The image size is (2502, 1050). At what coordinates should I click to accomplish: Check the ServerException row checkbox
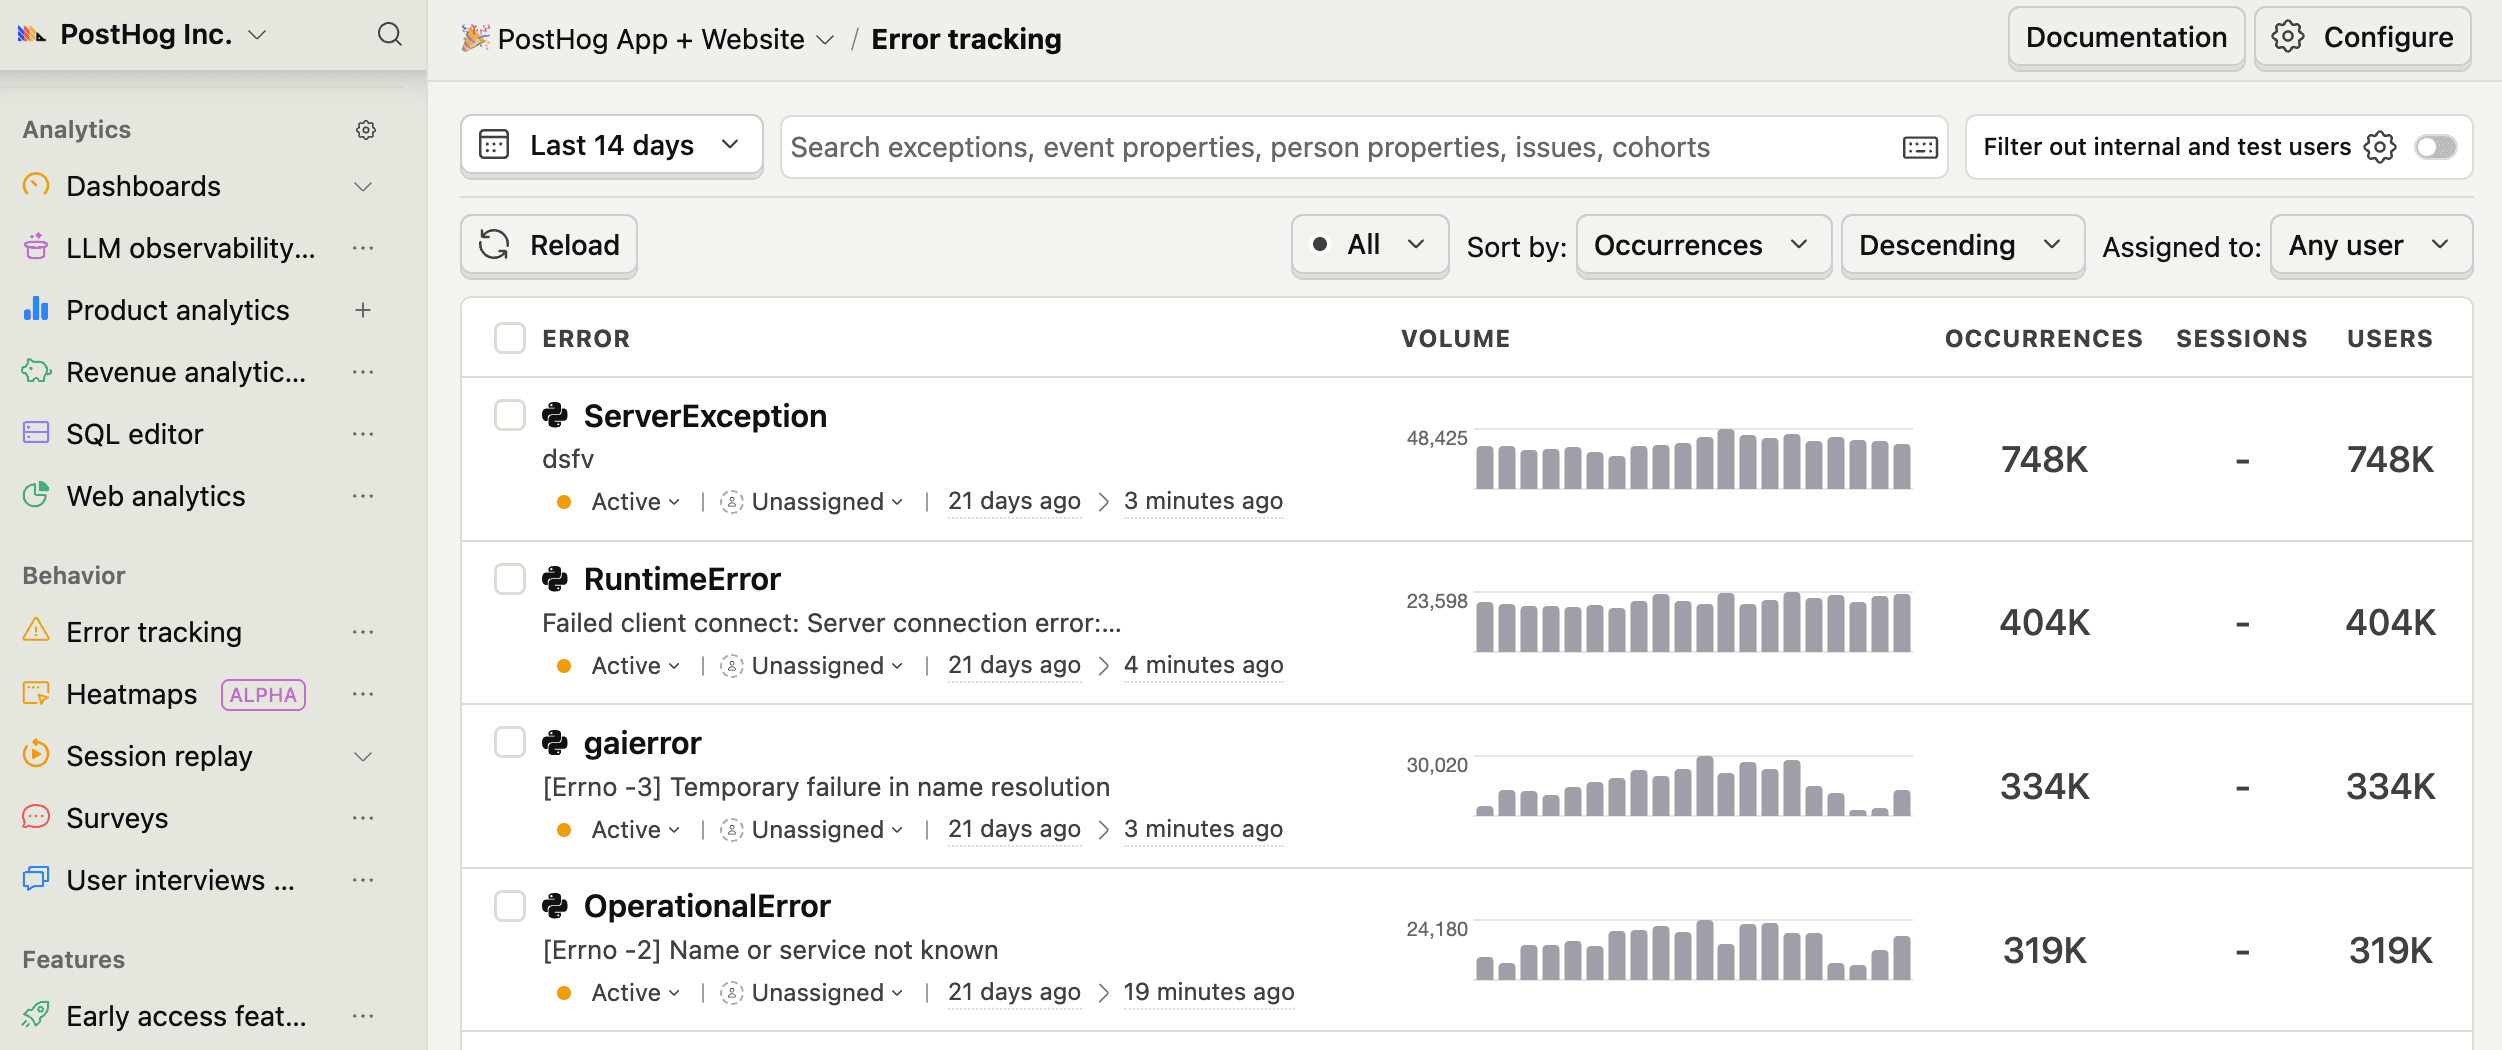tap(510, 415)
